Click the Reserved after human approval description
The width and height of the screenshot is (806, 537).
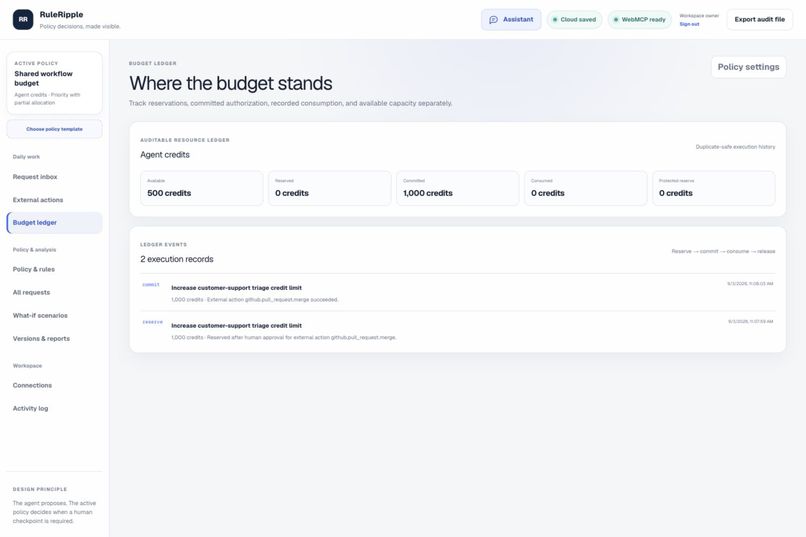coord(284,338)
